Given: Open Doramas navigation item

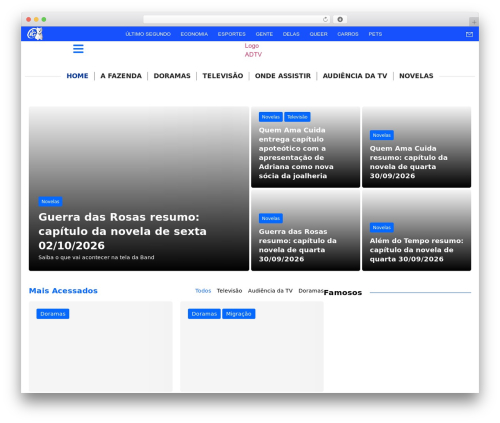Looking at the screenshot, I should (x=172, y=76).
